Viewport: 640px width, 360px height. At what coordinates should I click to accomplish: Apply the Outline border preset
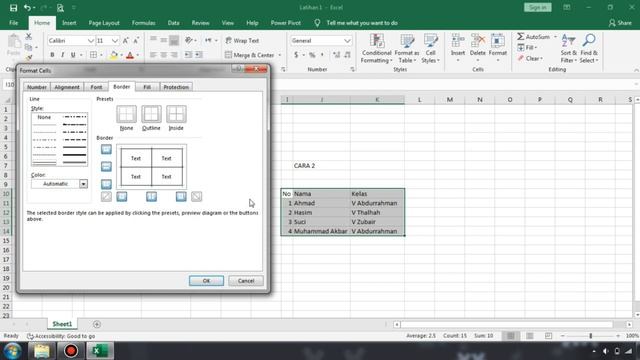coord(151,114)
